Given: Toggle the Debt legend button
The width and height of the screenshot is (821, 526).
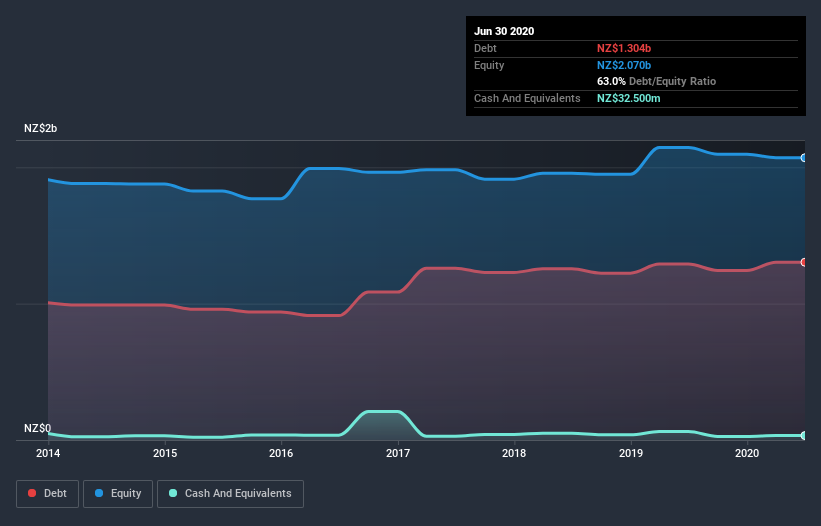Looking at the screenshot, I should (x=47, y=494).
